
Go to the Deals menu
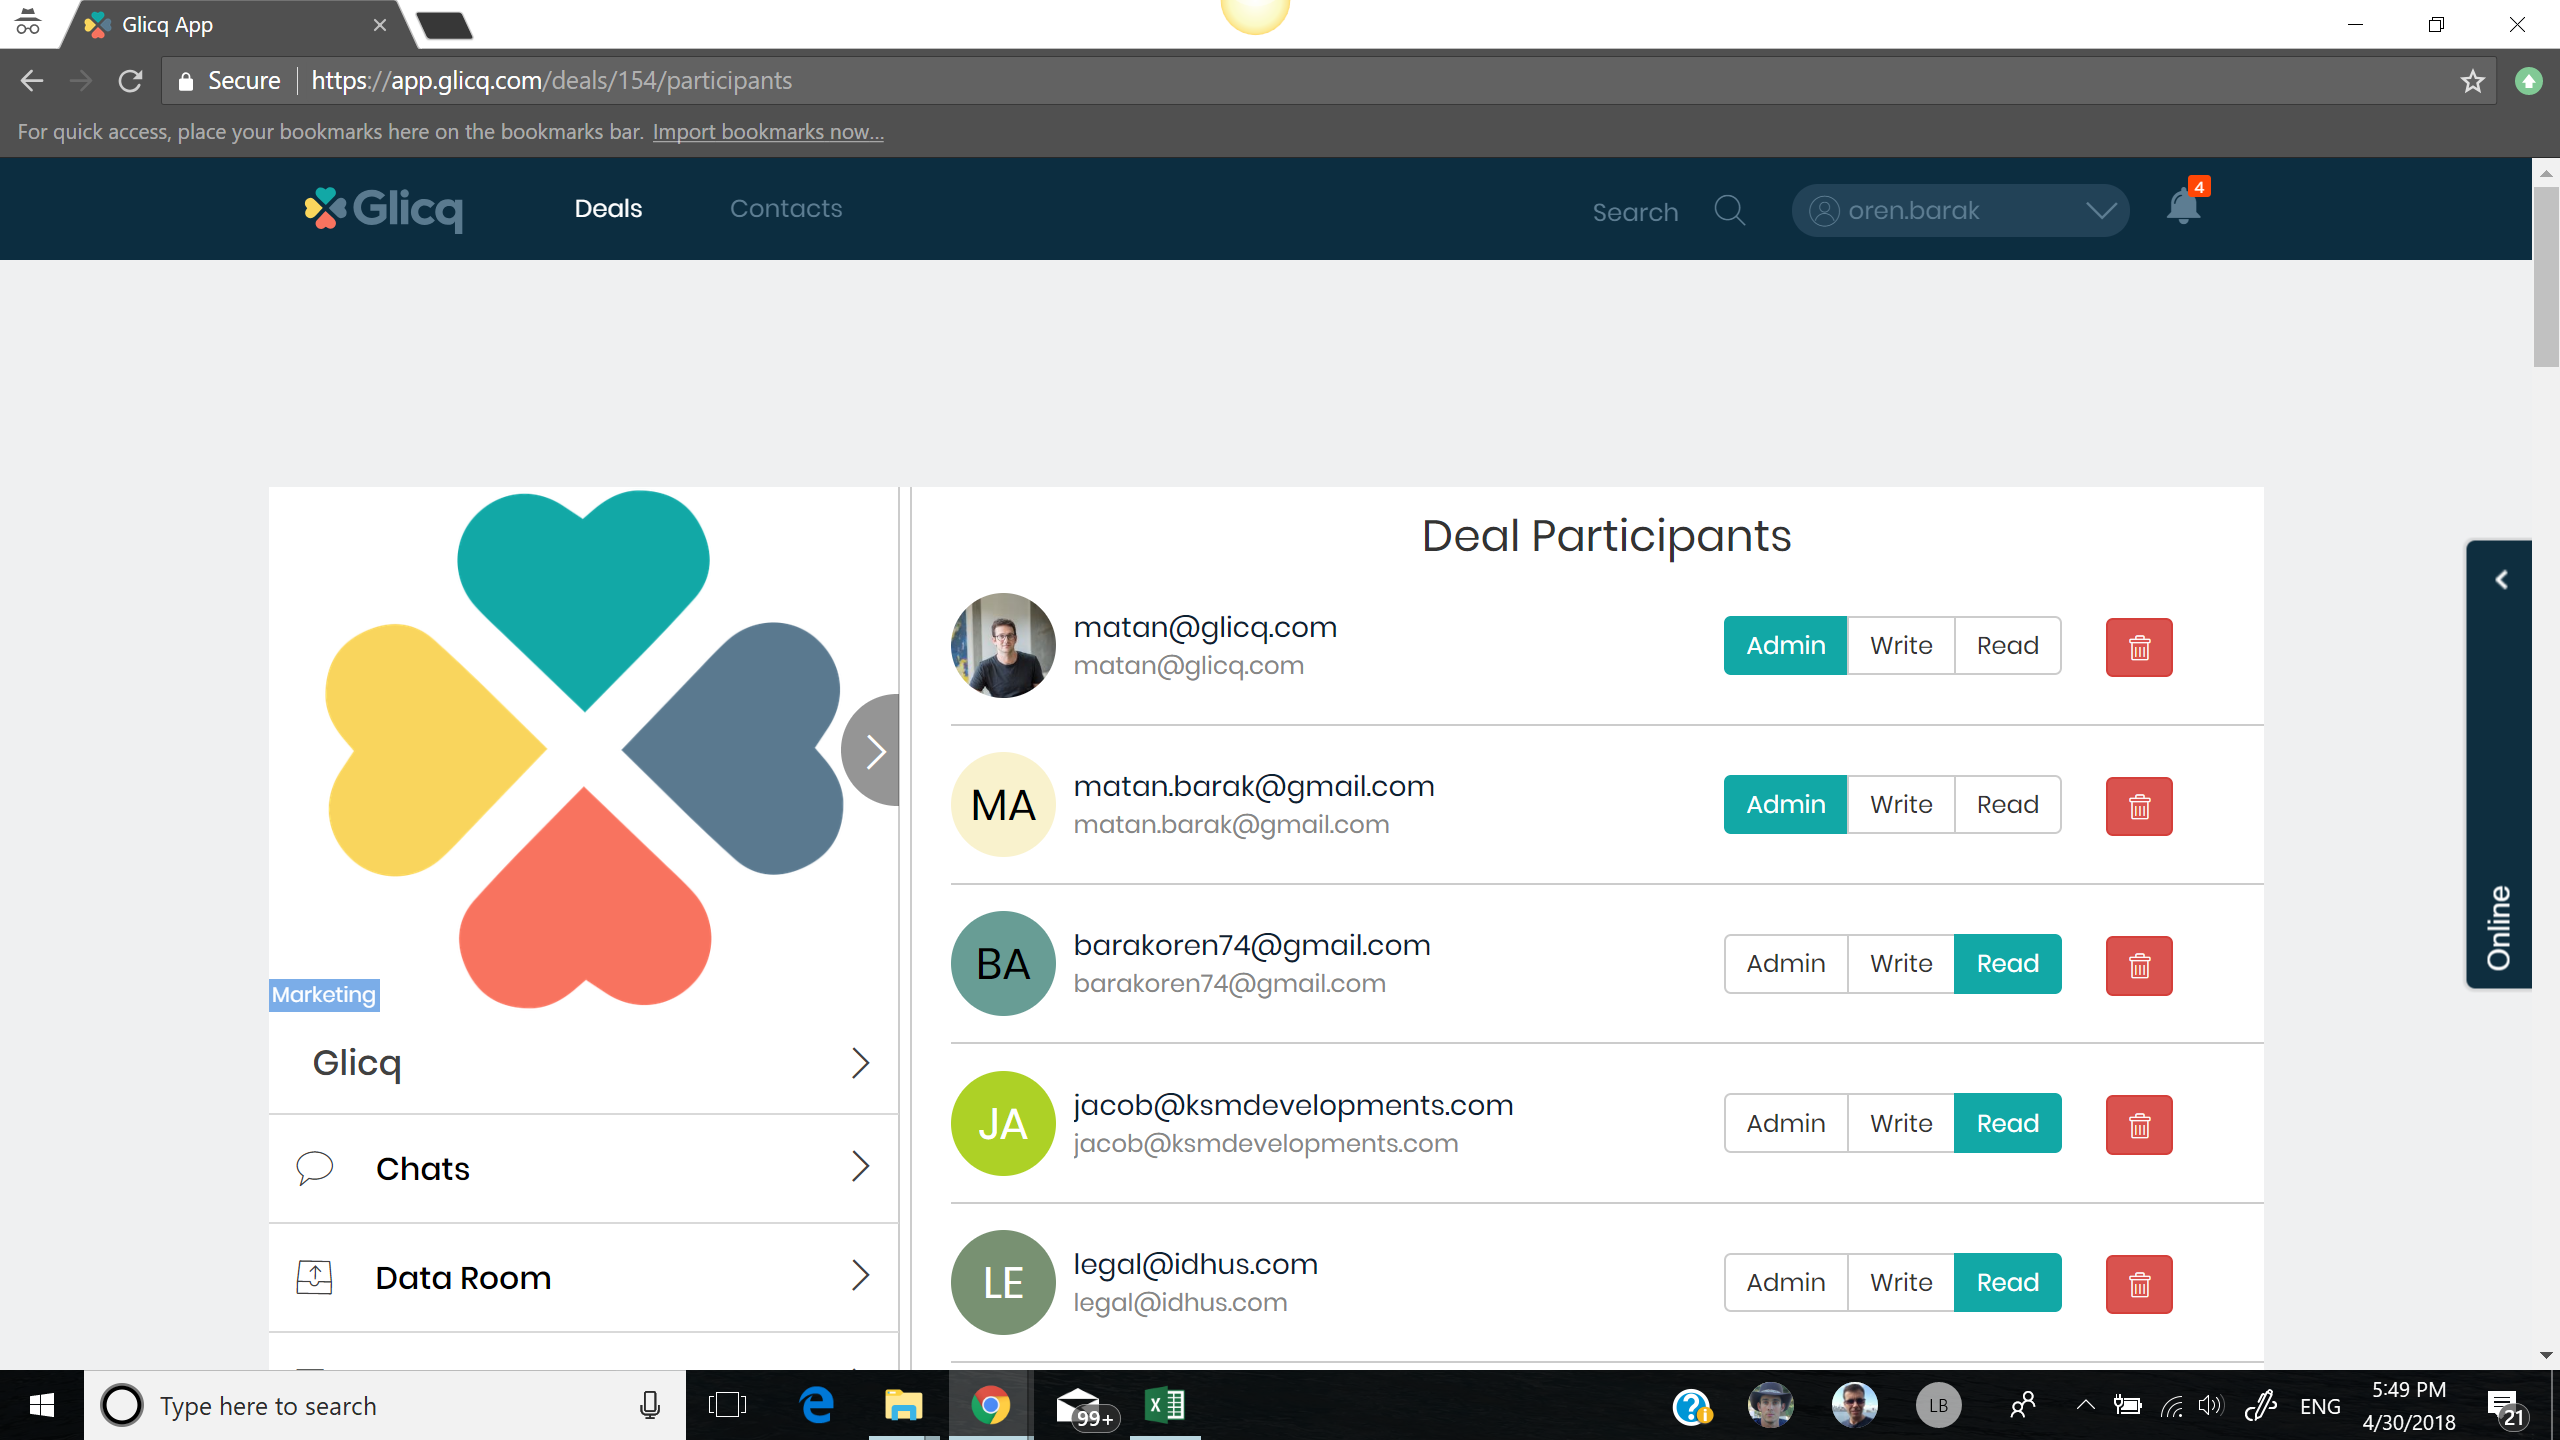point(608,209)
